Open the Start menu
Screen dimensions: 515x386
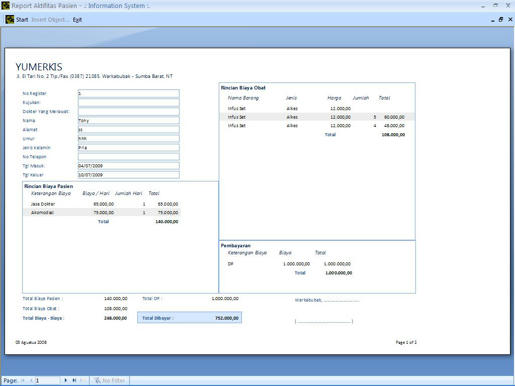point(22,20)
